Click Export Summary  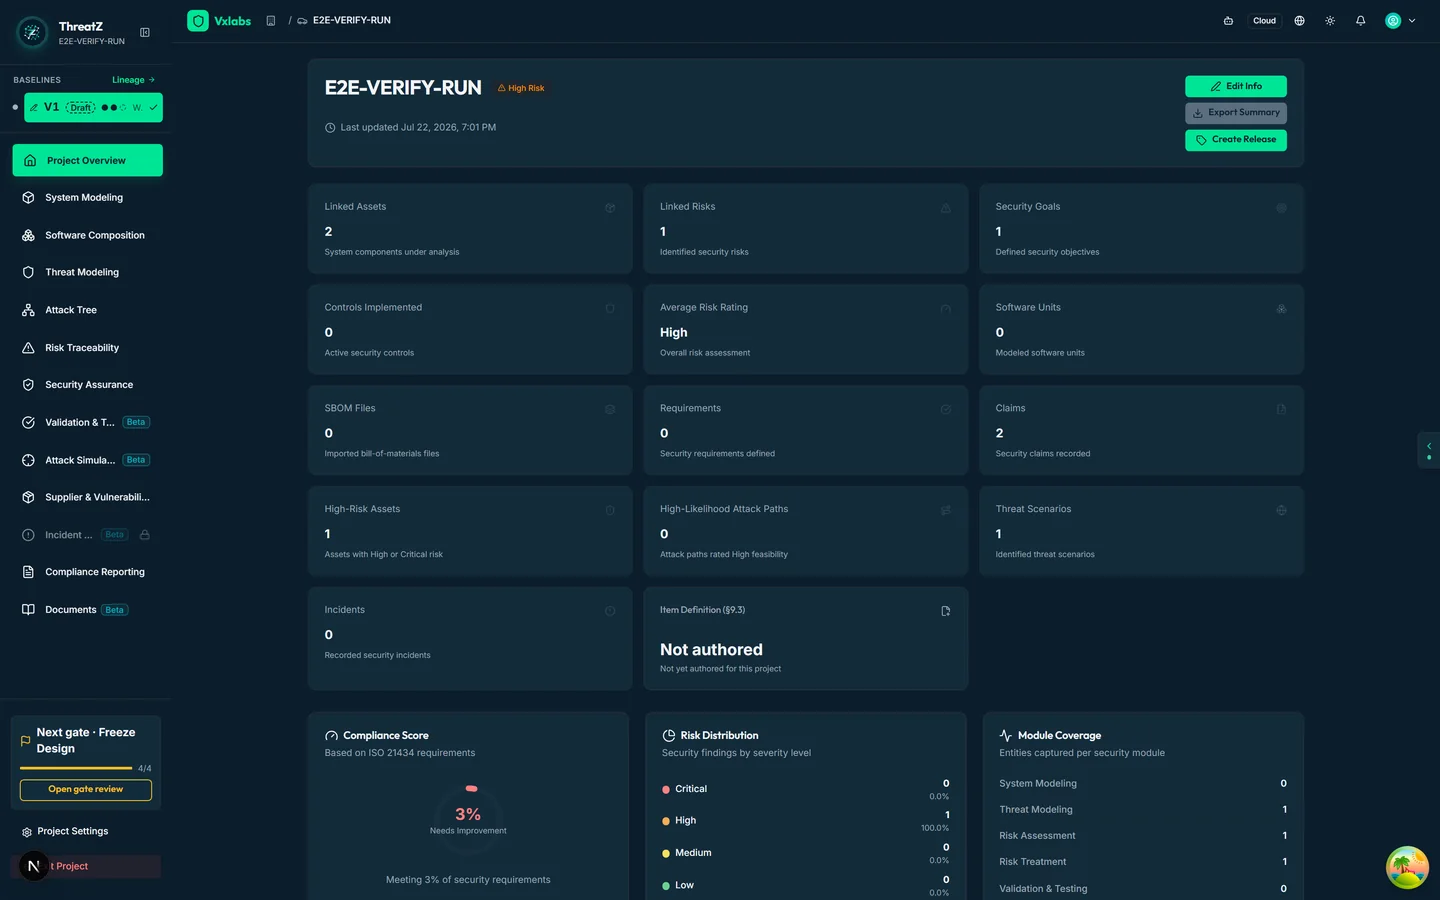tap(1236, 113)
